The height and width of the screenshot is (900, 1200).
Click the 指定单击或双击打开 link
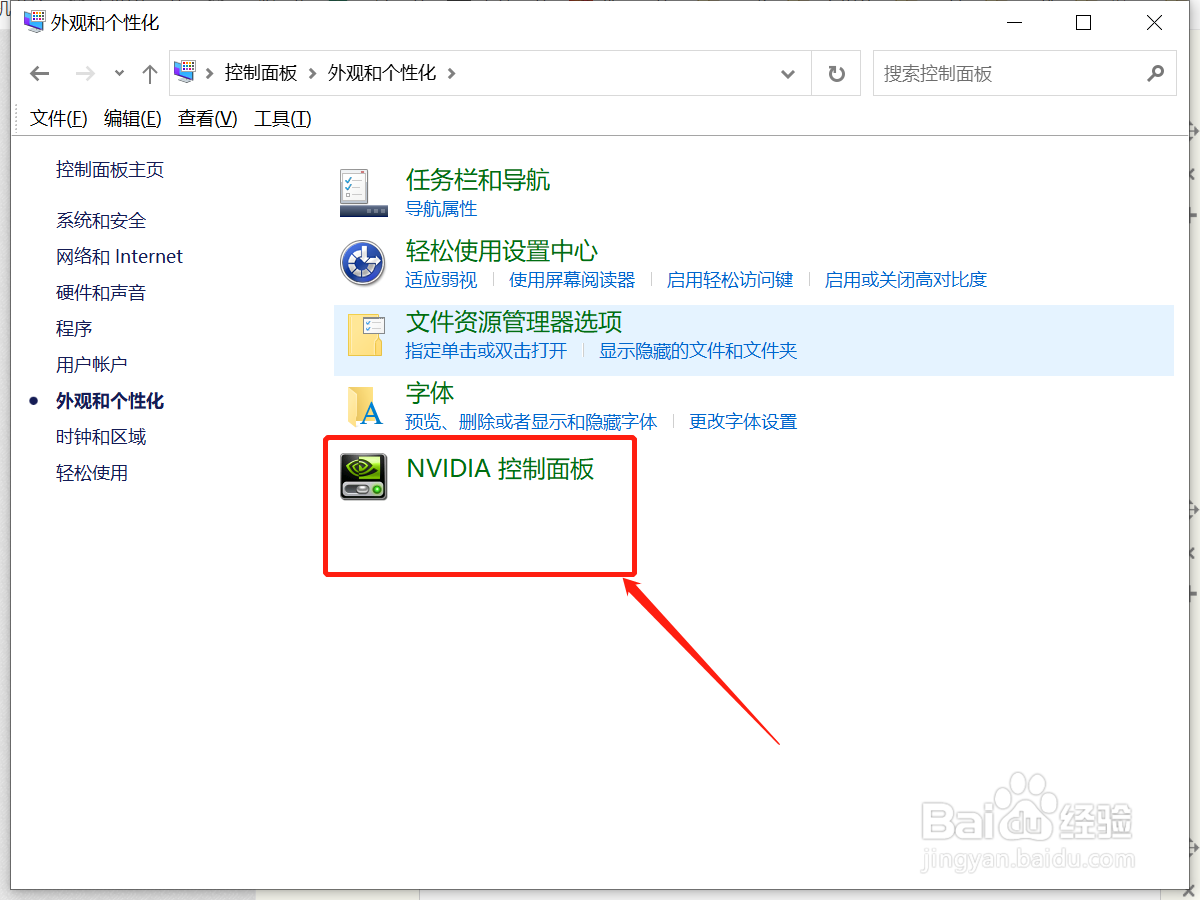(x=486, y=351)
